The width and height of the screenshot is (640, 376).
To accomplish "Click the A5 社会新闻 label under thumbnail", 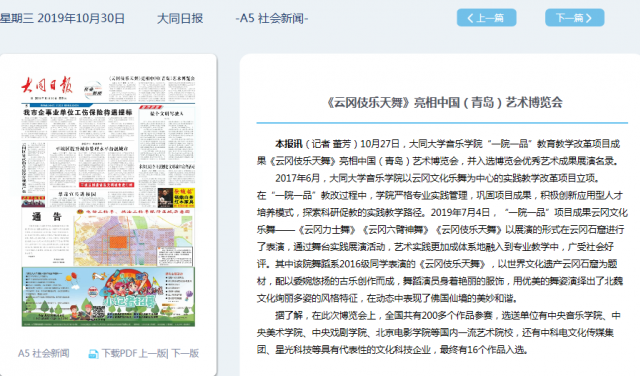I will [x=43, y=353].
